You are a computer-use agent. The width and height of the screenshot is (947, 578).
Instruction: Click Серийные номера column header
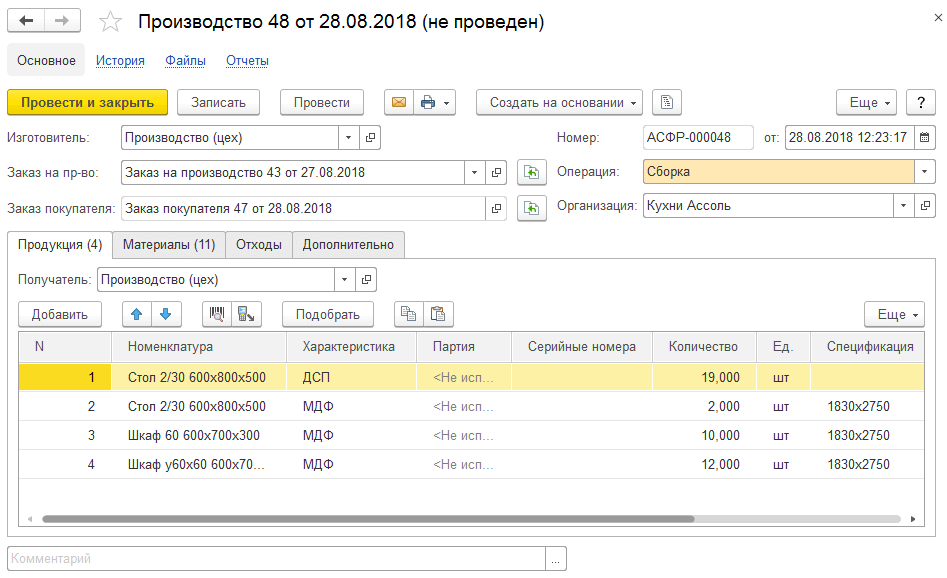(582, 347)
